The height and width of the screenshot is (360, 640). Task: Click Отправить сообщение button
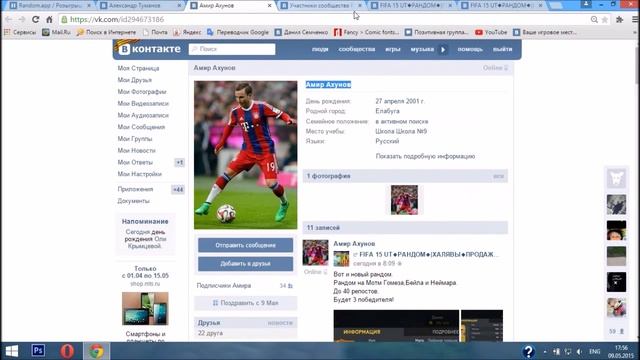coord(245,245)
